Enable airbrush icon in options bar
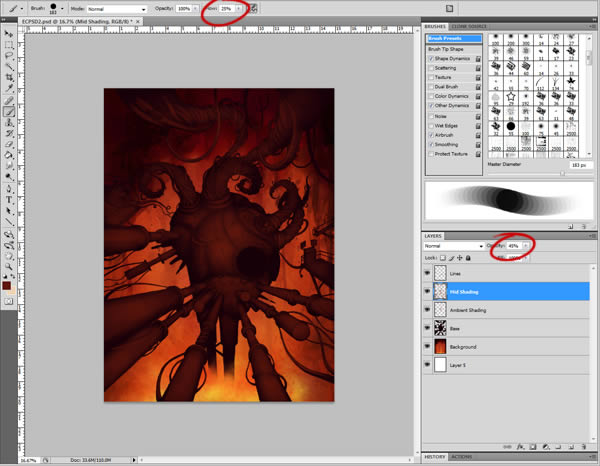This screenshot has width=600, height=466. [x=253, y=8]
